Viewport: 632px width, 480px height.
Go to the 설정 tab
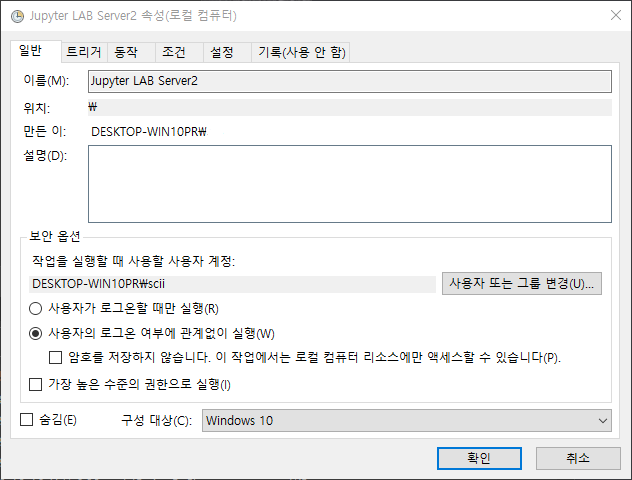tap(227, 52)
